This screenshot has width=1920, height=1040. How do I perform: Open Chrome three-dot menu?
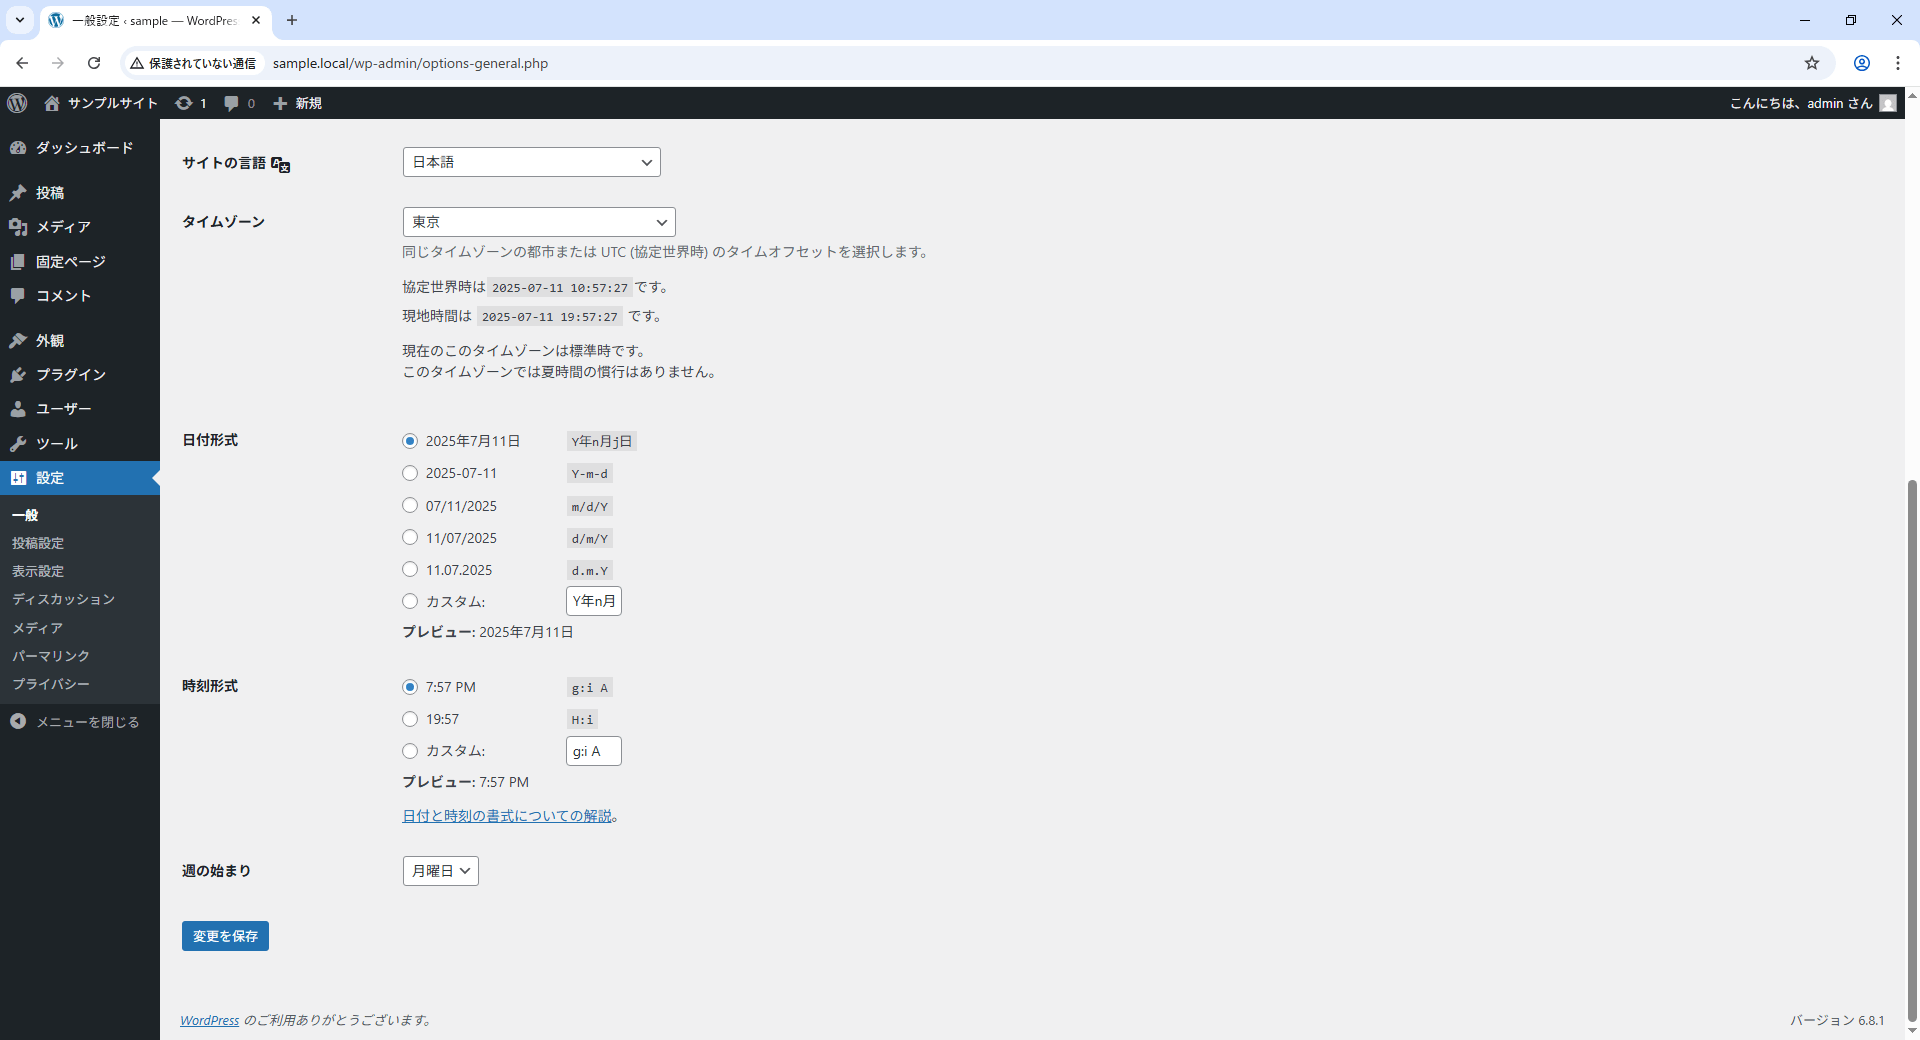(1898, 63)
